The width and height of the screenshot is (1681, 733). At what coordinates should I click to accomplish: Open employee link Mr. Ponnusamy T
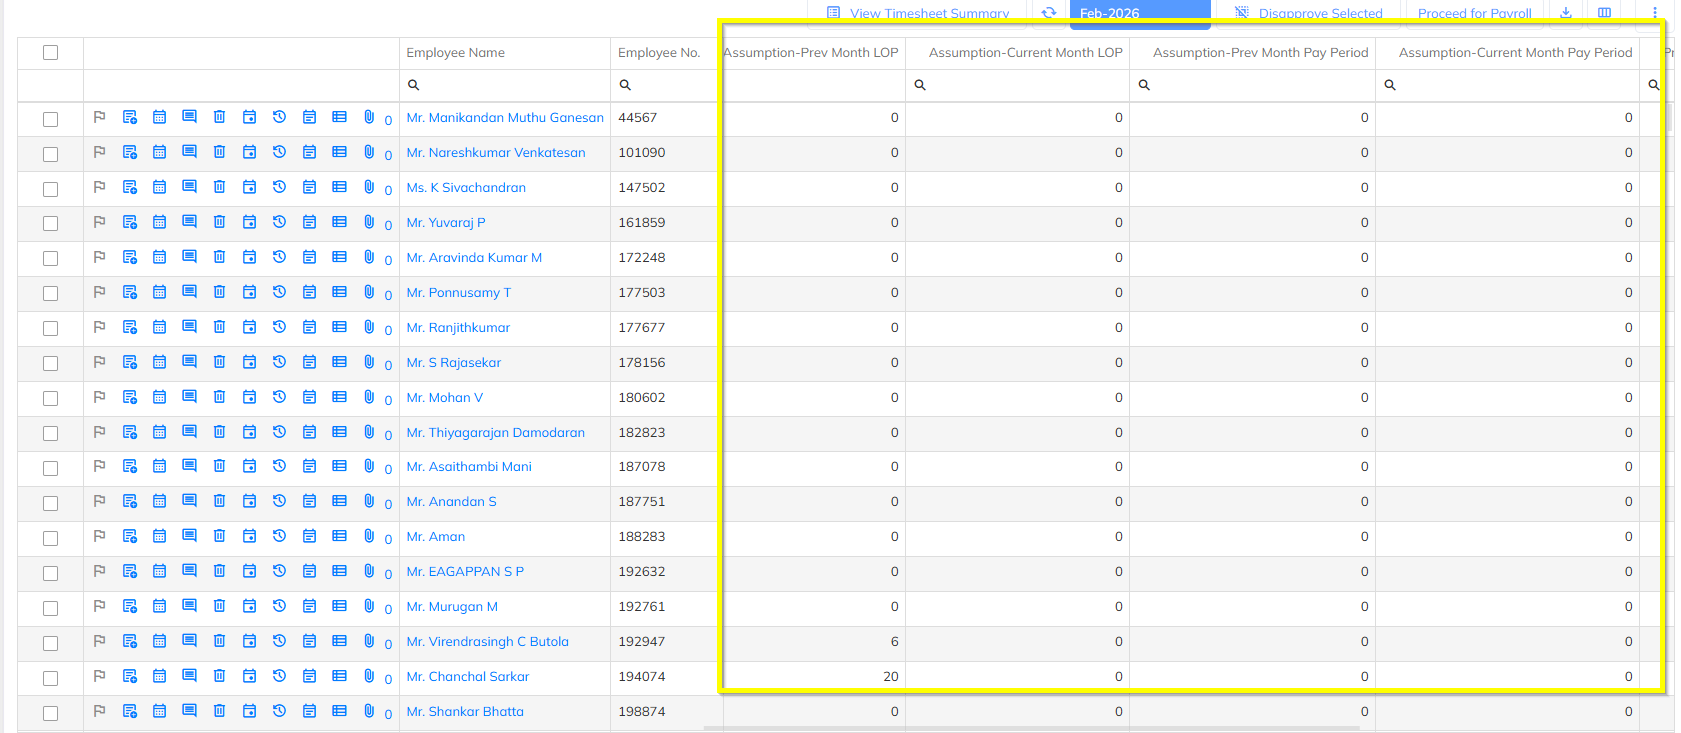pos(459,293)
